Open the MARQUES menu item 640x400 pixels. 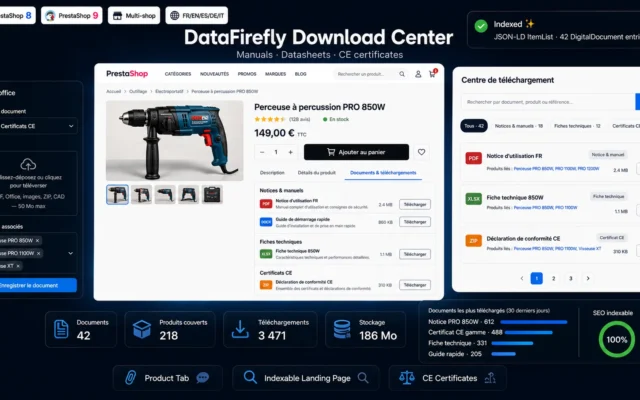click(x=276, y=74)
